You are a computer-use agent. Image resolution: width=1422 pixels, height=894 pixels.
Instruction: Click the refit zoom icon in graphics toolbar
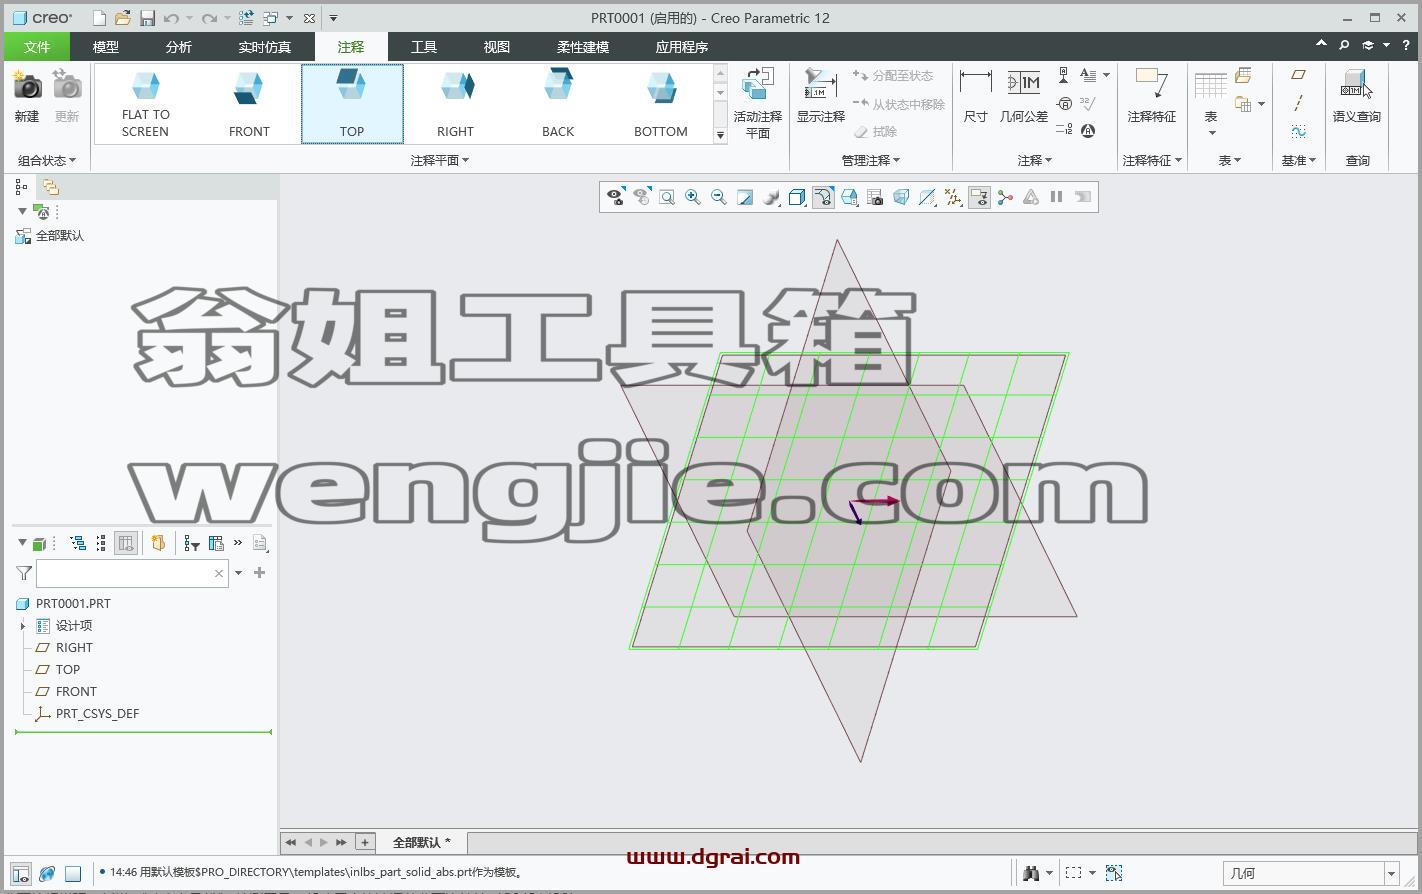coord(667,198)
